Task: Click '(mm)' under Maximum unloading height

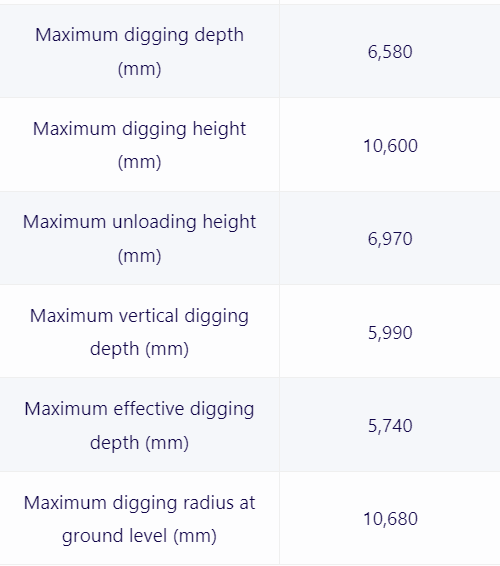Action: point(139,256)
